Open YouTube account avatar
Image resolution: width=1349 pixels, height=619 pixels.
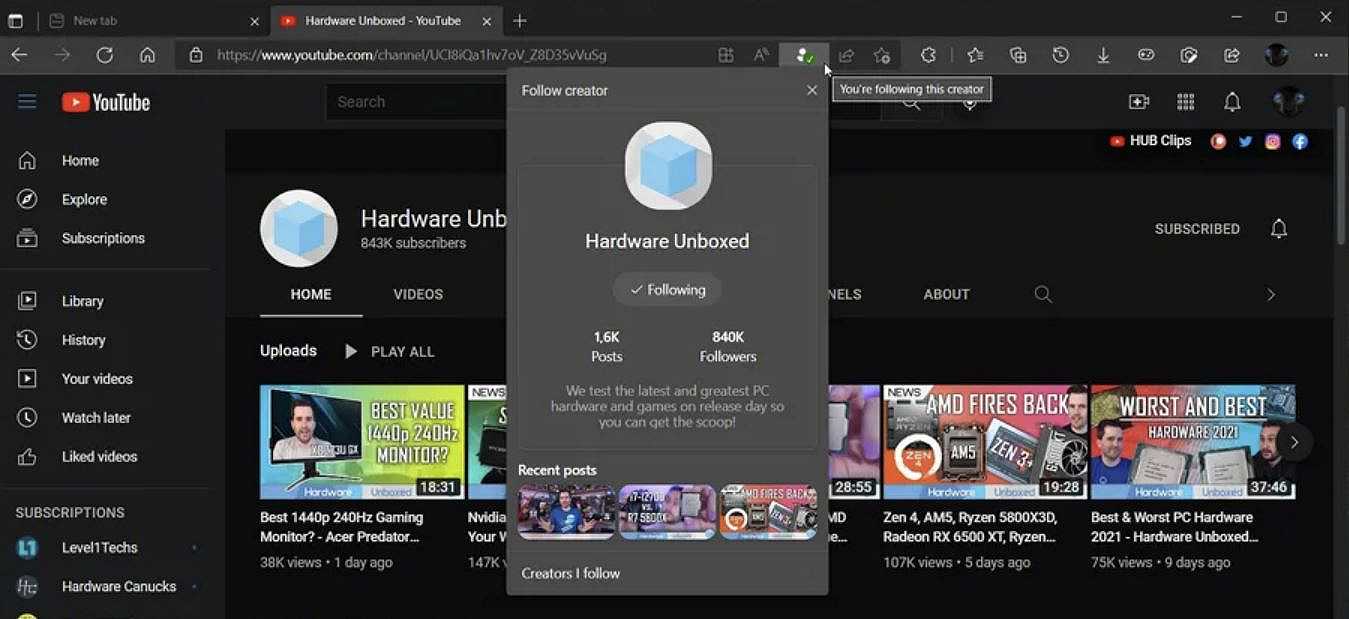pyautogui.click(x=1288, y=102)
